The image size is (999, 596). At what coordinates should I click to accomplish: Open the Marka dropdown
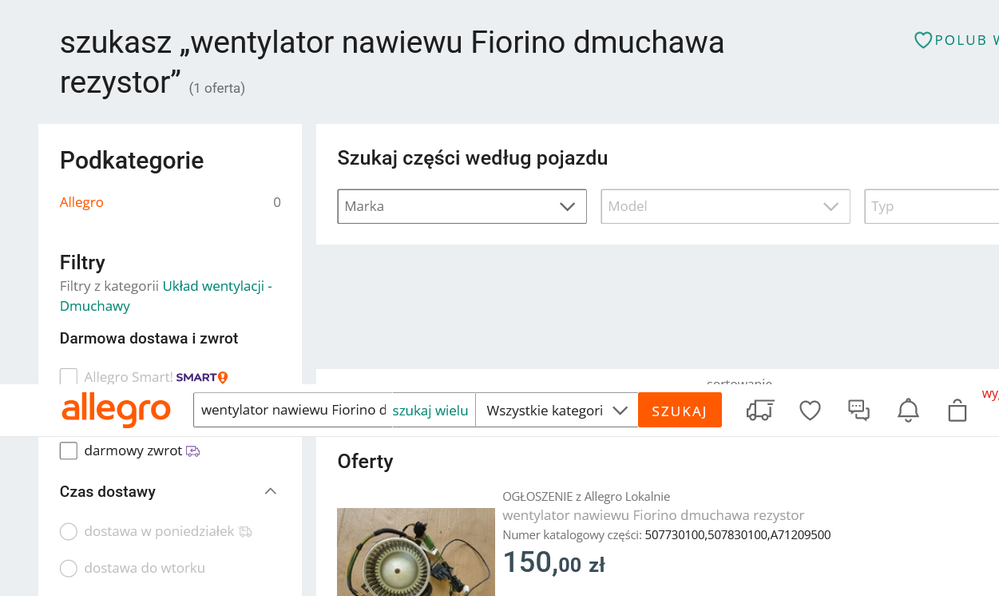(x=461, y=206)
